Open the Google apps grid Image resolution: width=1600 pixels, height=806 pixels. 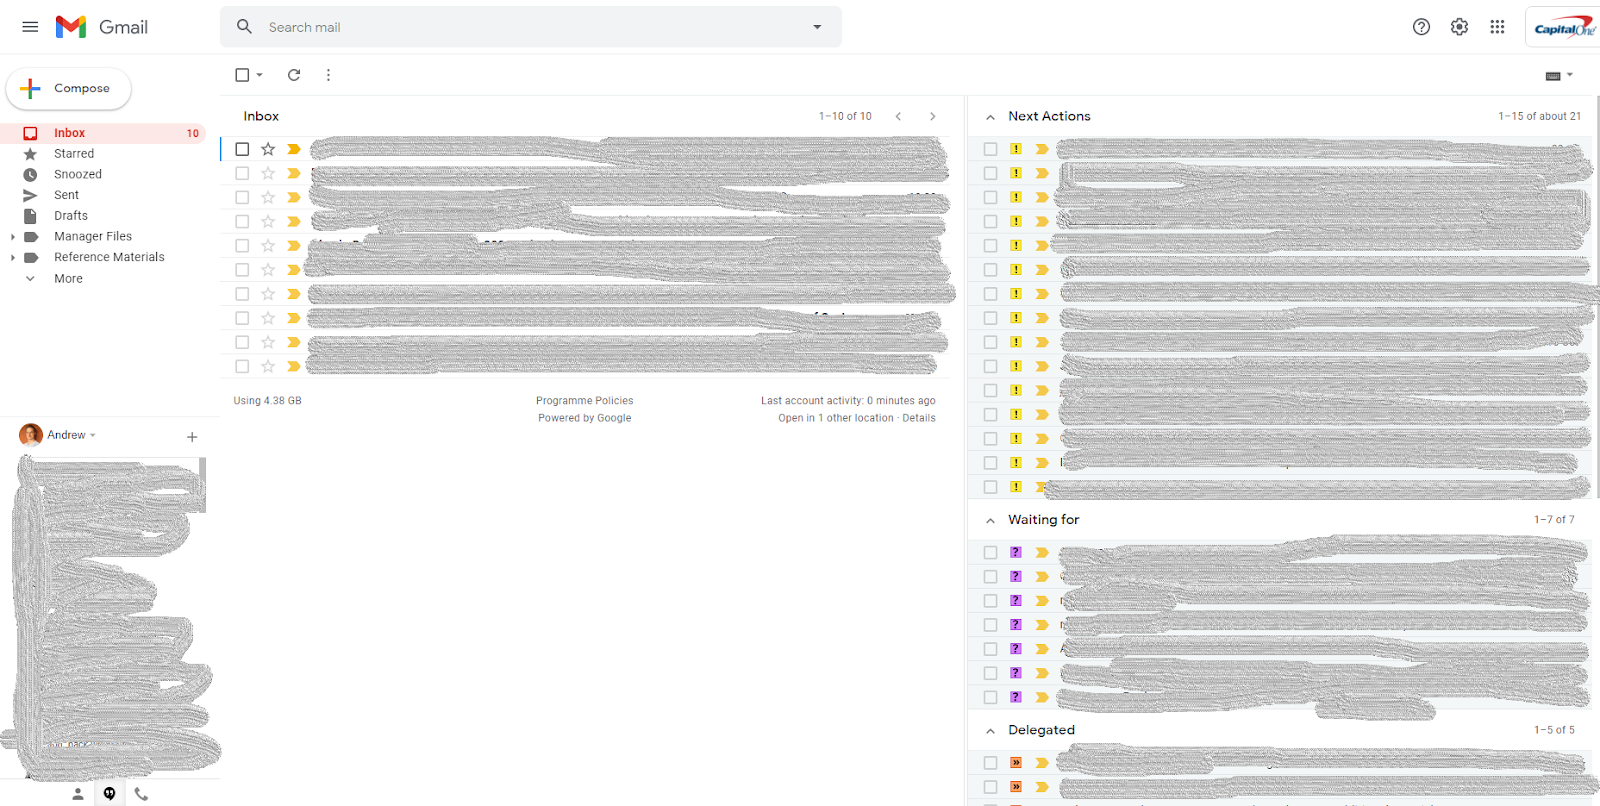click(1497, 27)
